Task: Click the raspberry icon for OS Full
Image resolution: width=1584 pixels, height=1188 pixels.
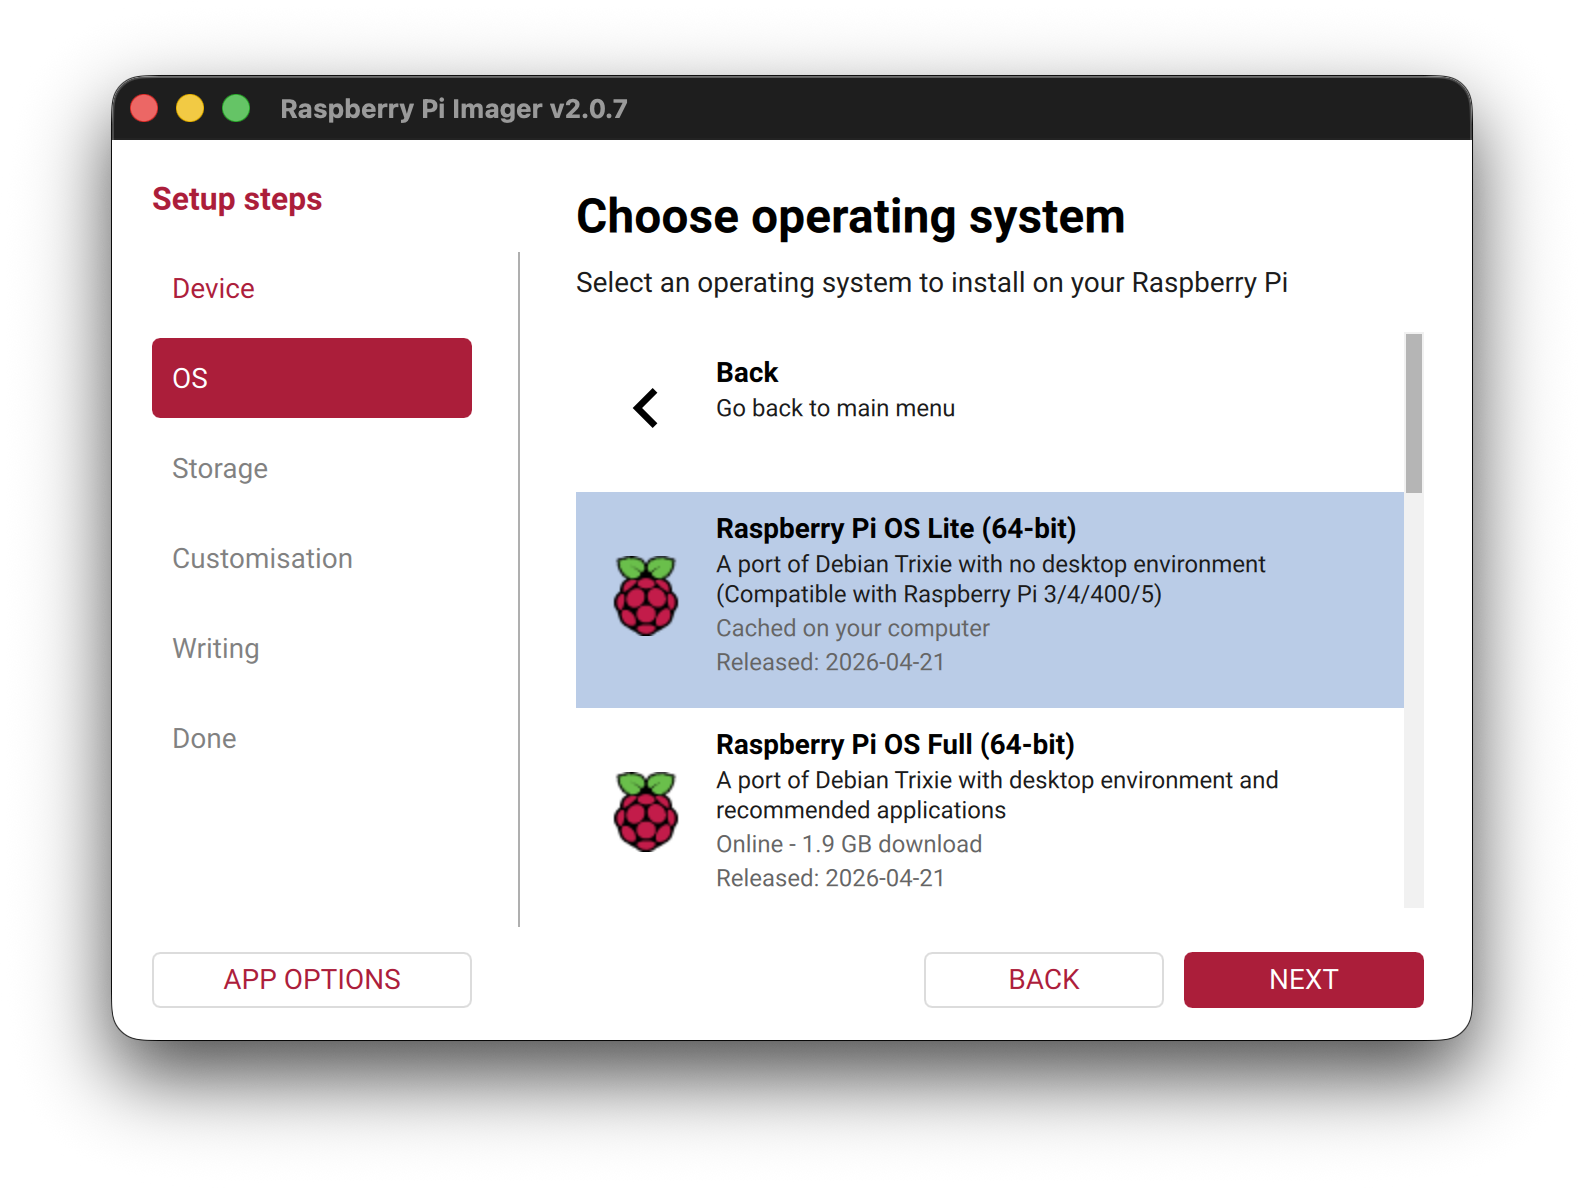Action: (x=646, y=812)
